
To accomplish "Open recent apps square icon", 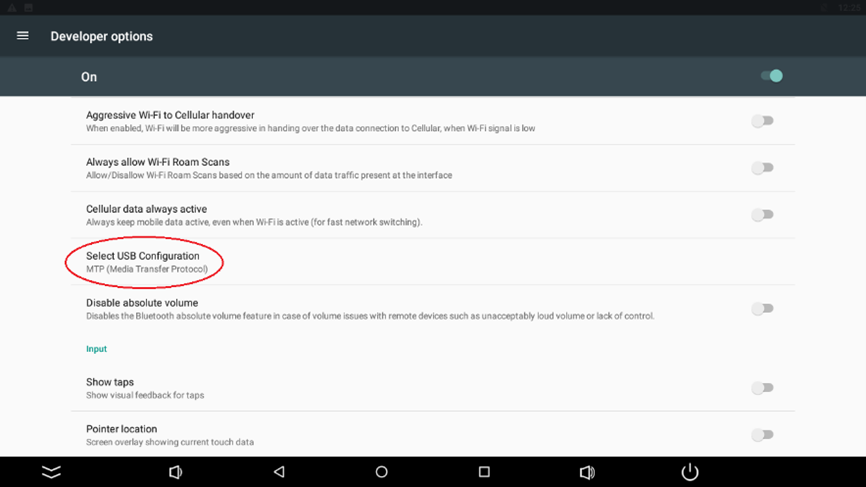I will [x=484, y=472].
